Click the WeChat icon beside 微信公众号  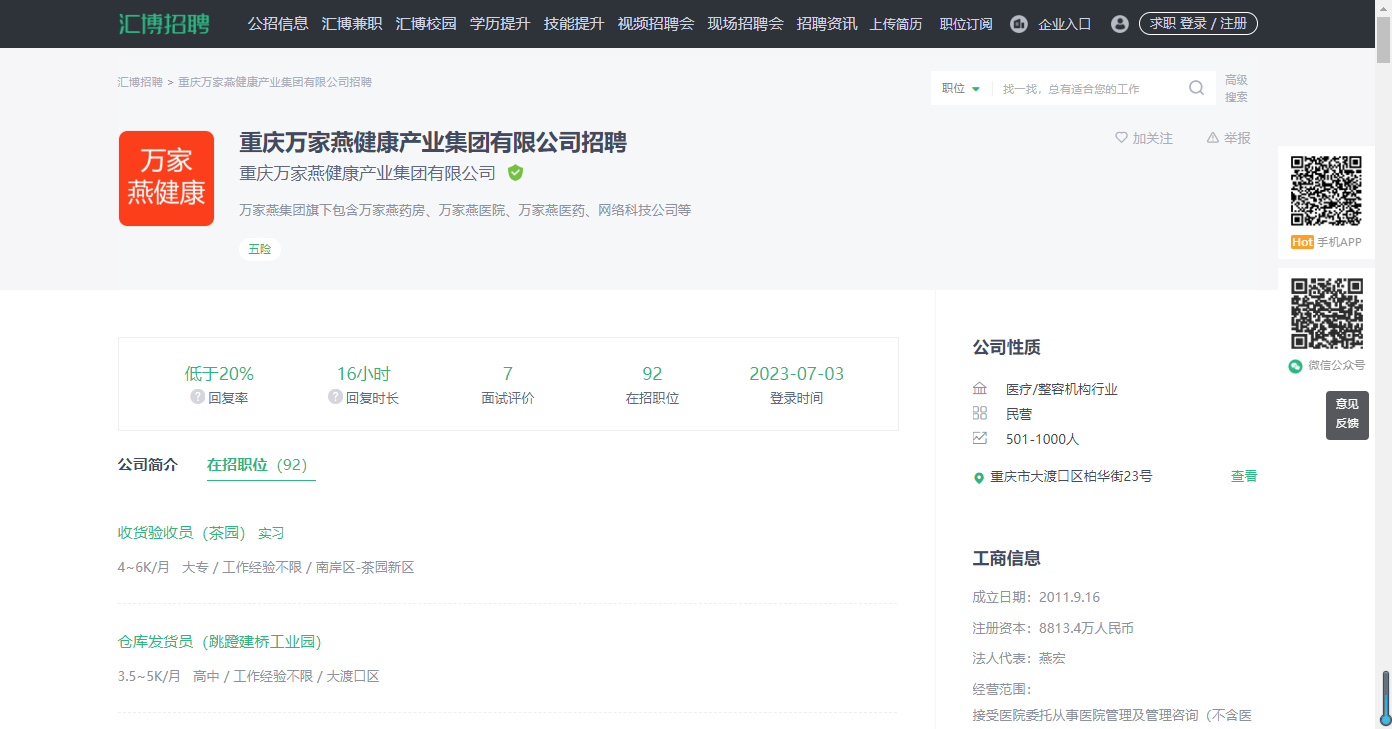pos(1295,366)
